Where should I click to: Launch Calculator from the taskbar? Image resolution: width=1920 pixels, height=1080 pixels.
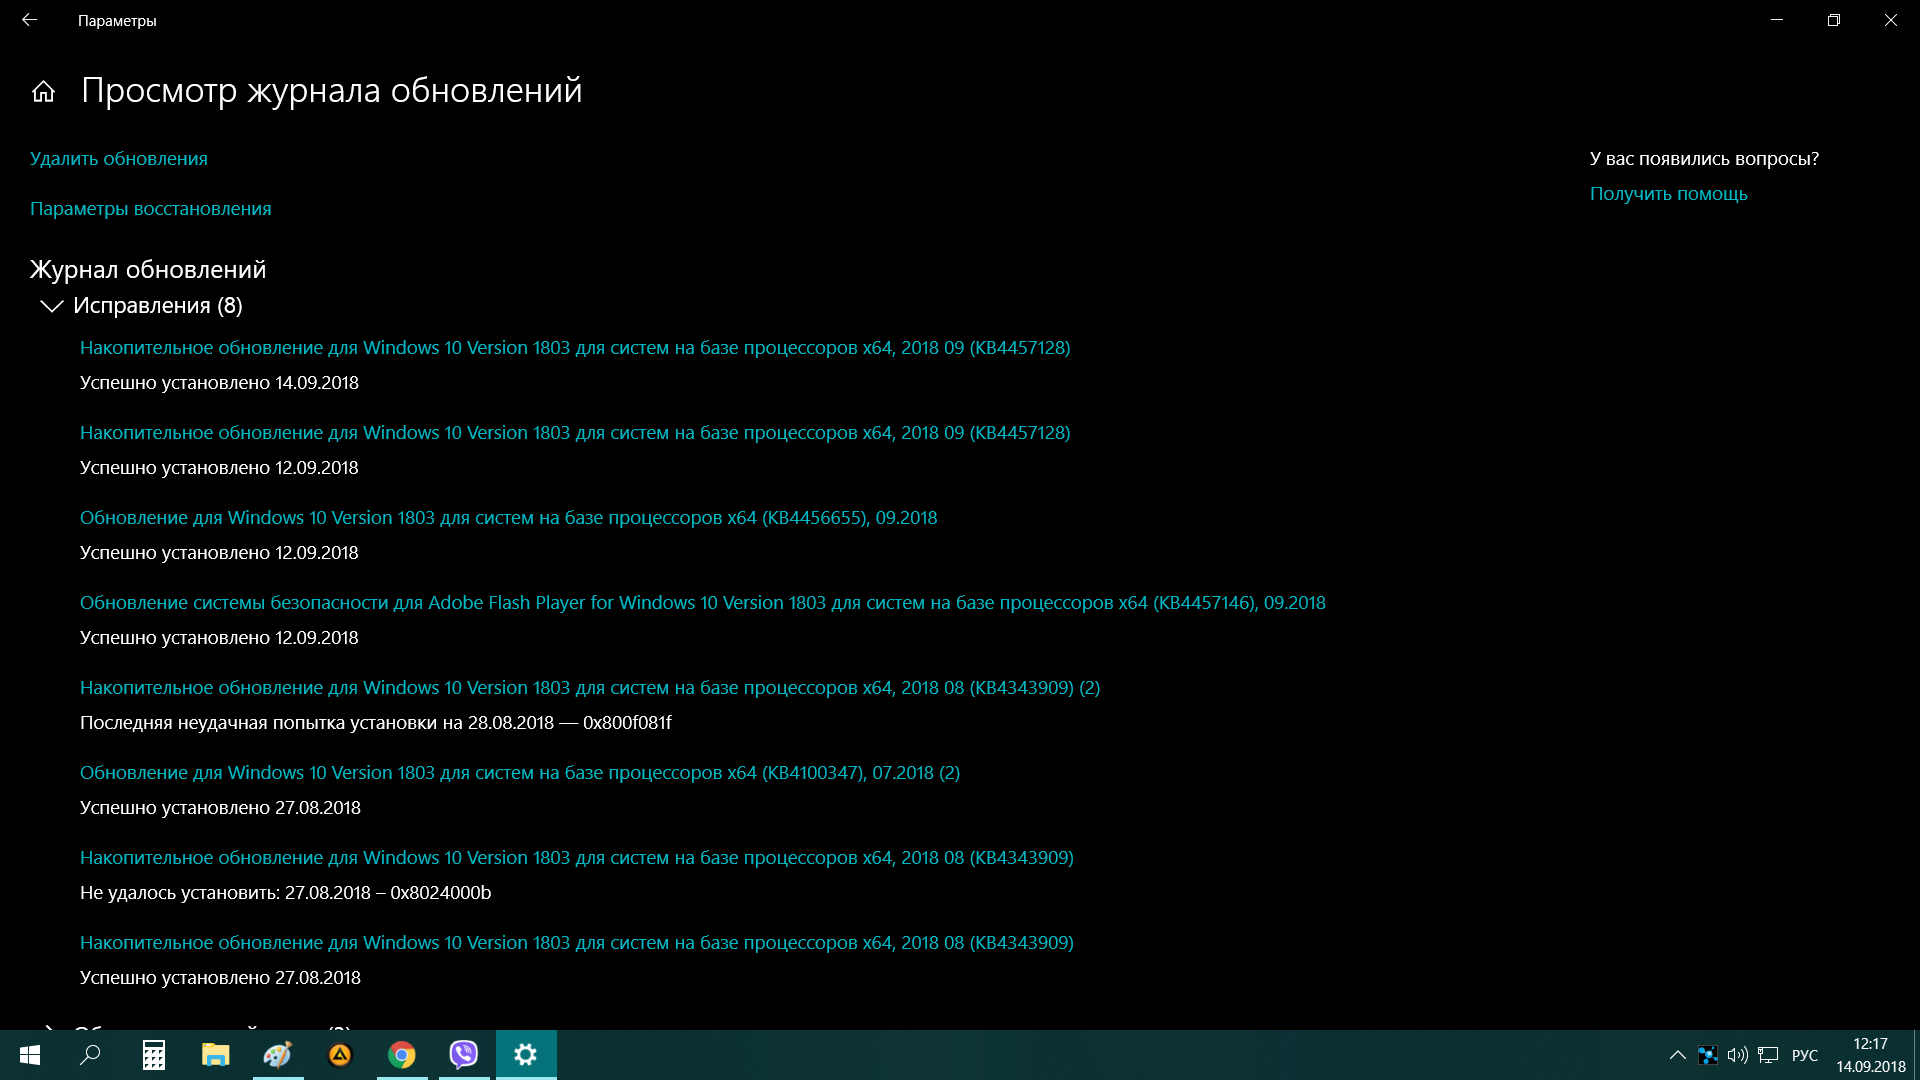[153, 1055]
